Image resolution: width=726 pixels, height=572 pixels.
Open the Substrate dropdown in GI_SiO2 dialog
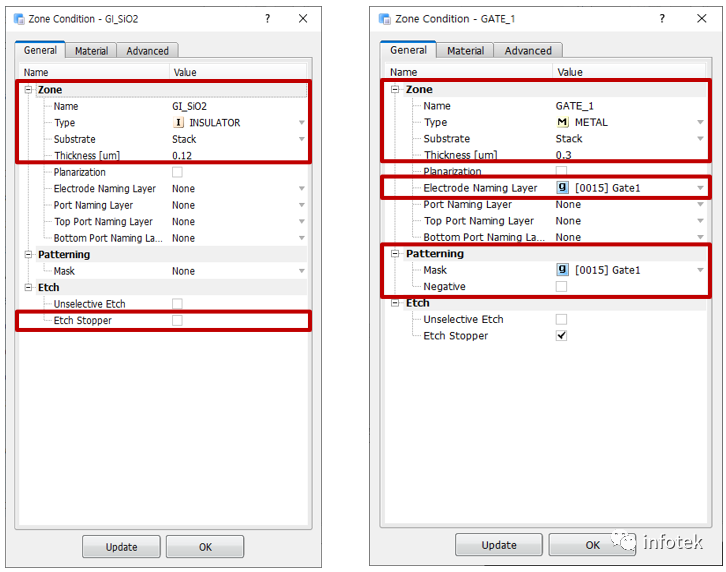[x=301, y=139]
